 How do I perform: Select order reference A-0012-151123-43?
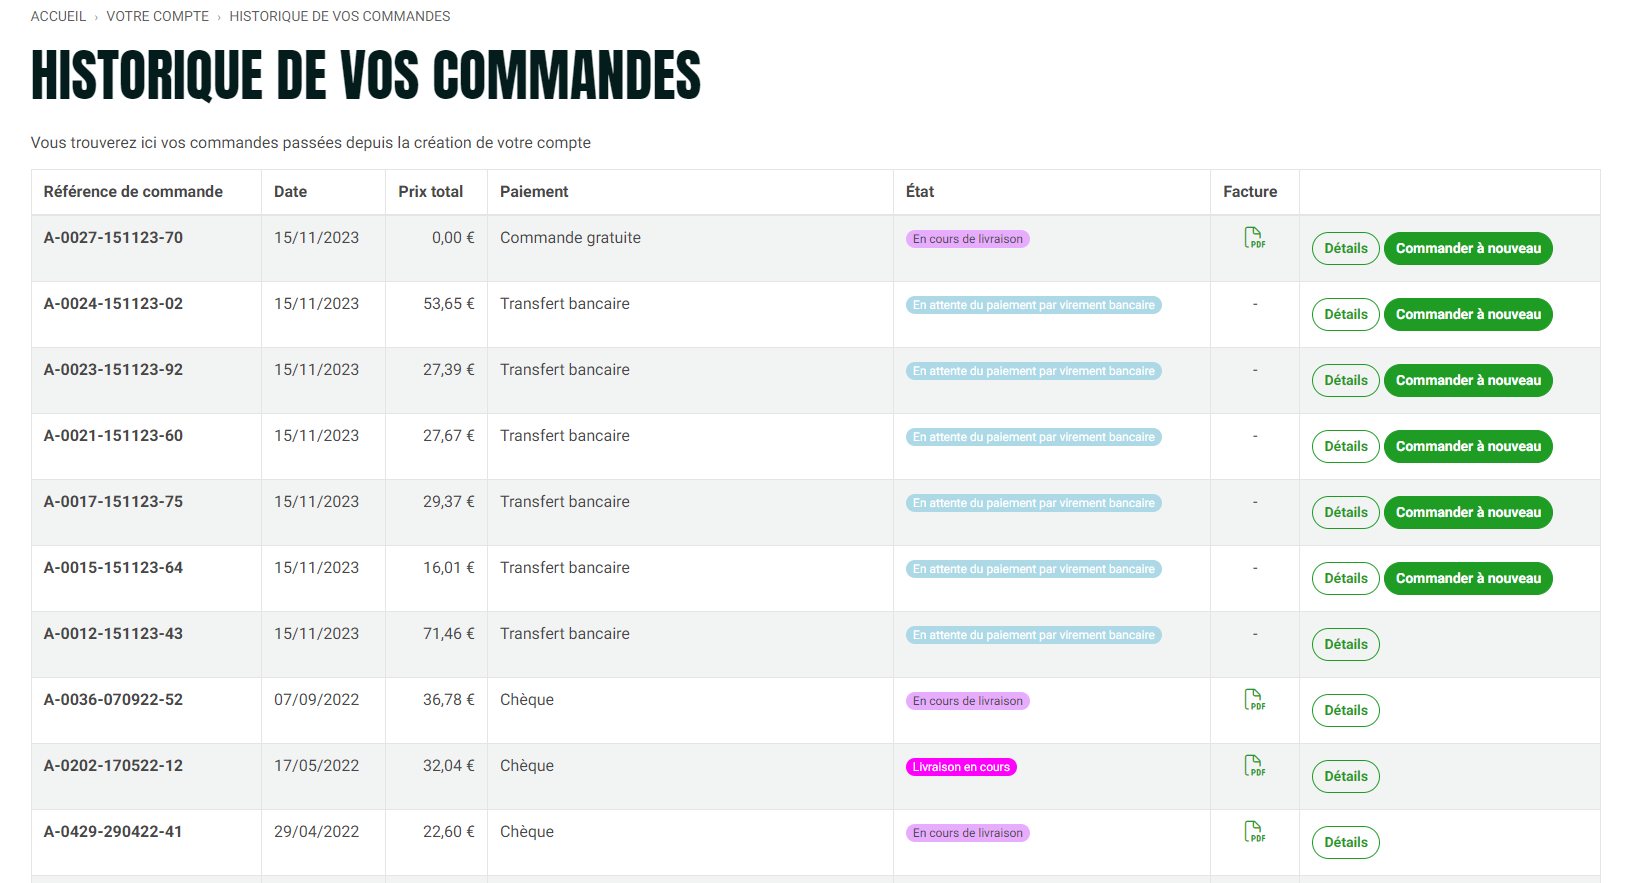pyautogui.click(x=113, y=634)
